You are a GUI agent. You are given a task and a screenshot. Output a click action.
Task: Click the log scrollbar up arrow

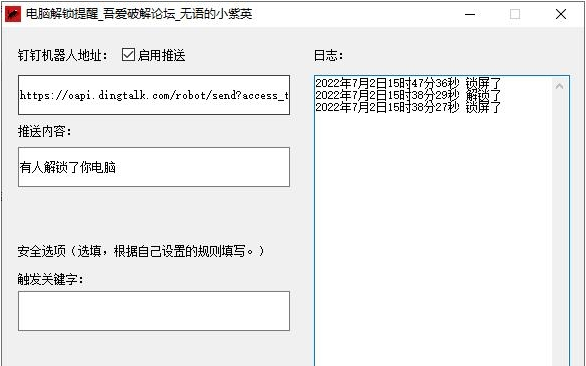tap(559, 86)
